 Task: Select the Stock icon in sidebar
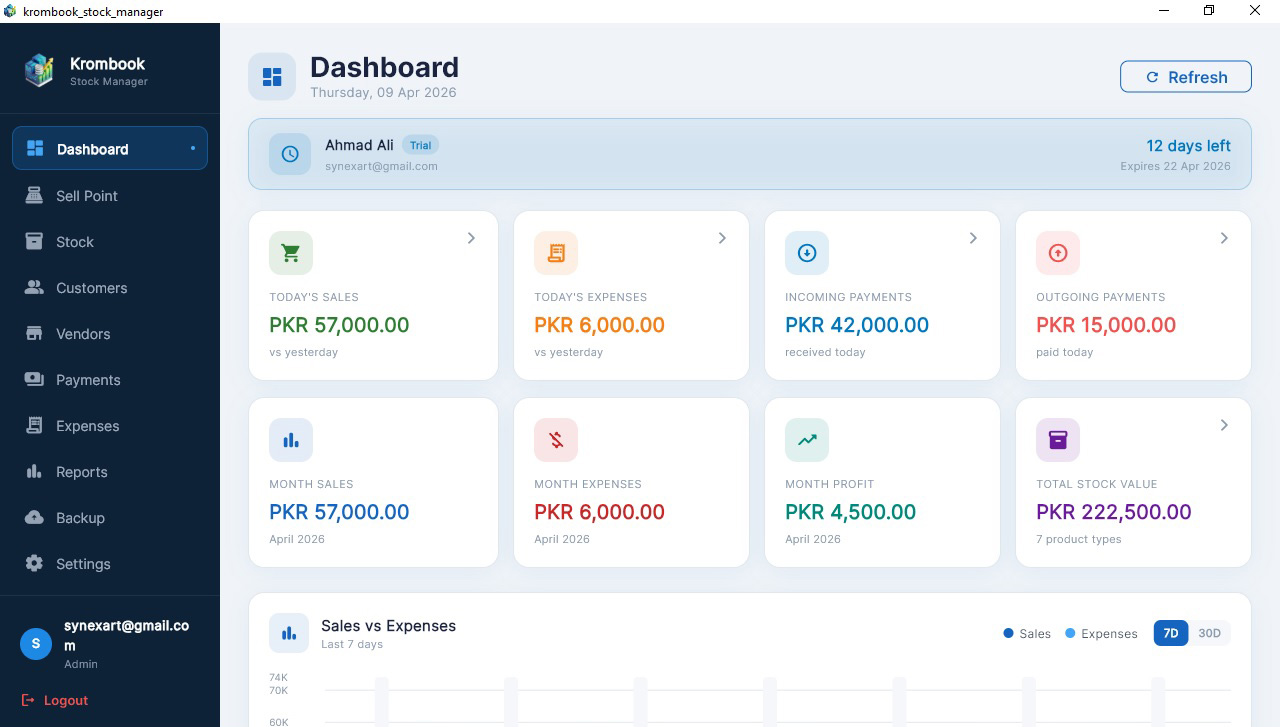pos(36,242)
